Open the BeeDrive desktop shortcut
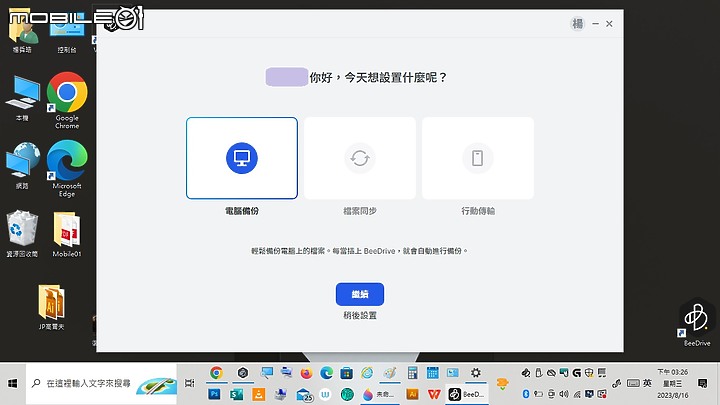Screen dimensions: 720x405 pos(696,322)
